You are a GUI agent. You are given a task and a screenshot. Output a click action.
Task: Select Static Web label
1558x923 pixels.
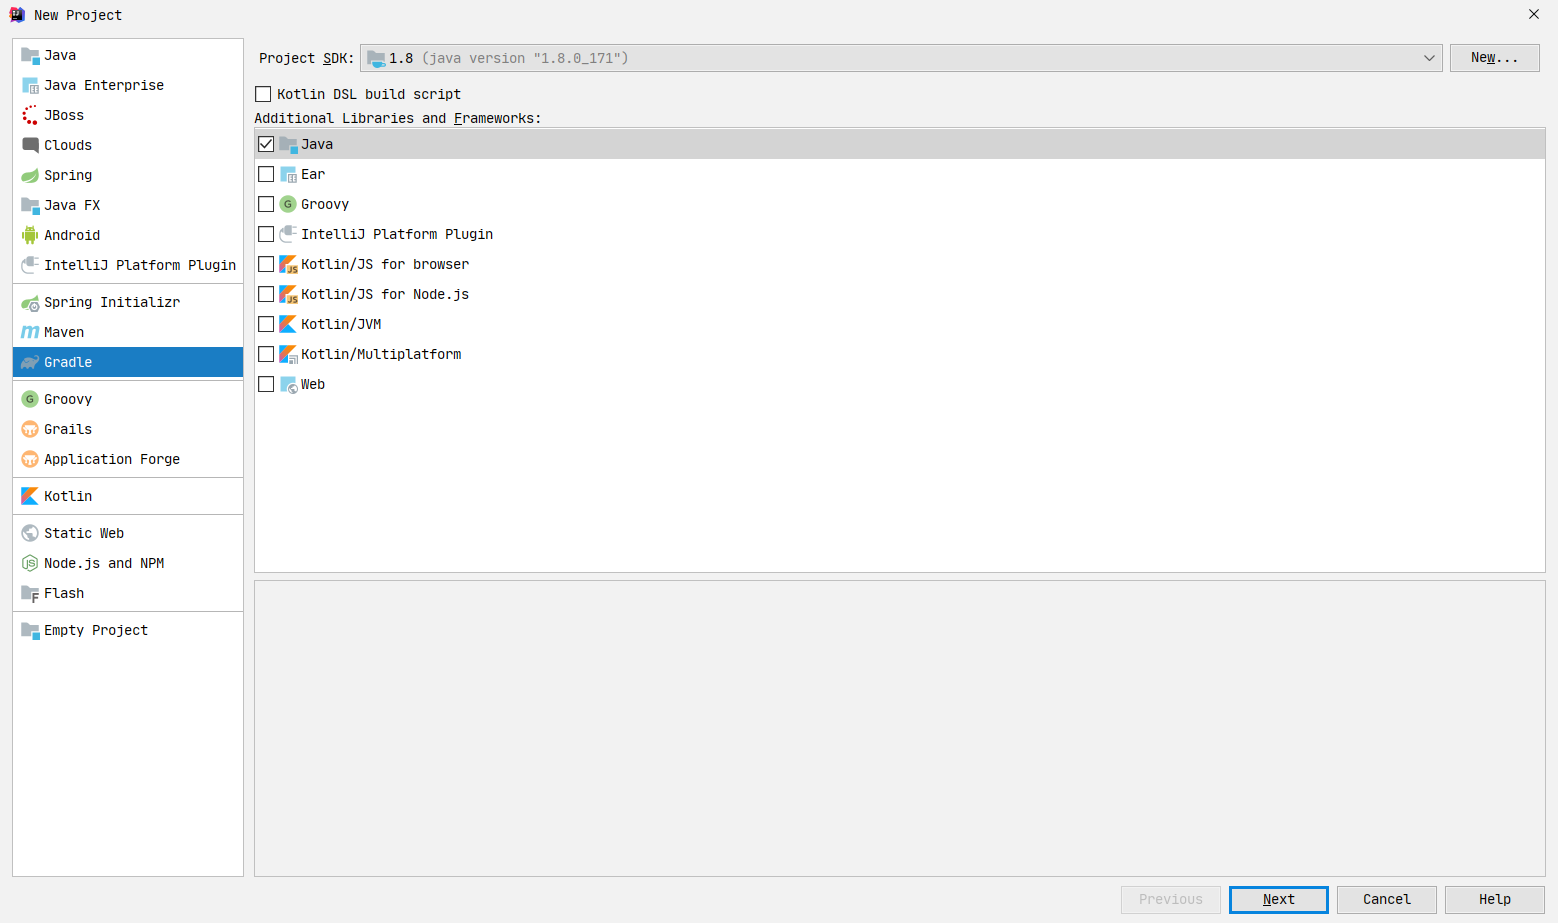(x=84, y=533)
